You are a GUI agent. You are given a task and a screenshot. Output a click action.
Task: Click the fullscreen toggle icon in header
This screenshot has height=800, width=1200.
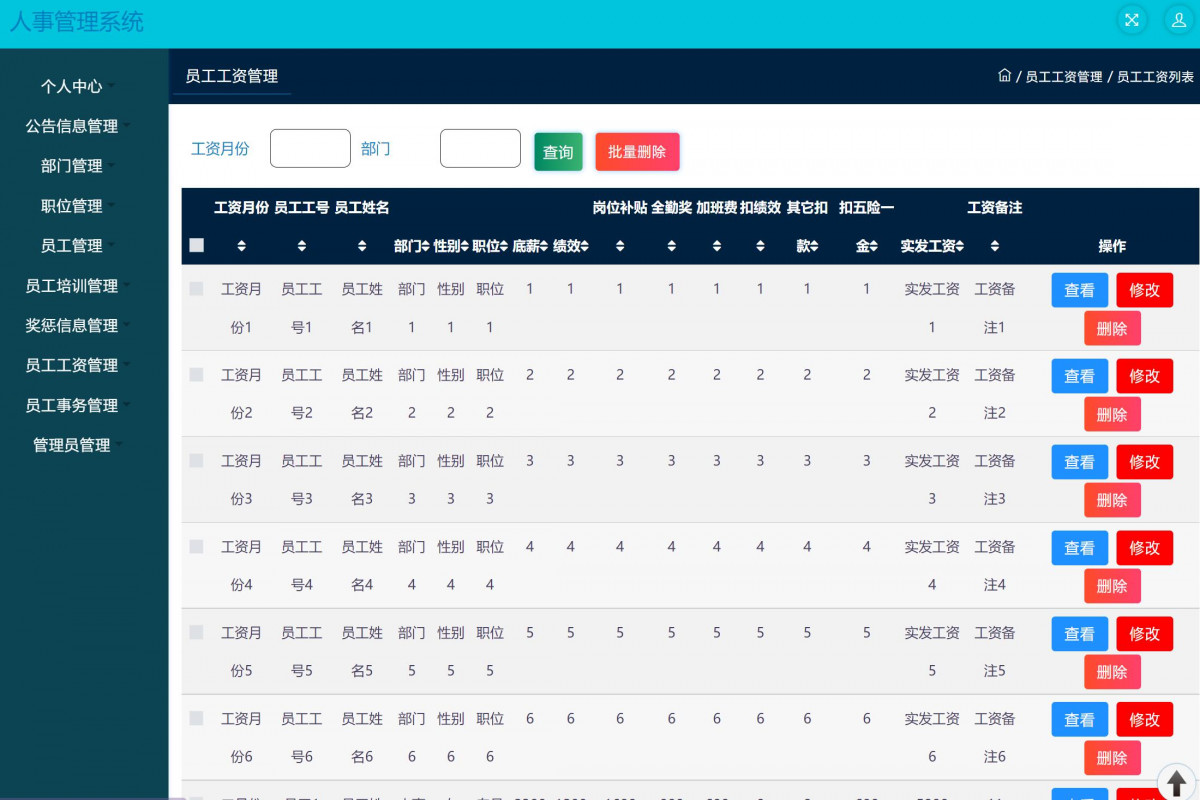[x=1132, y=20]
